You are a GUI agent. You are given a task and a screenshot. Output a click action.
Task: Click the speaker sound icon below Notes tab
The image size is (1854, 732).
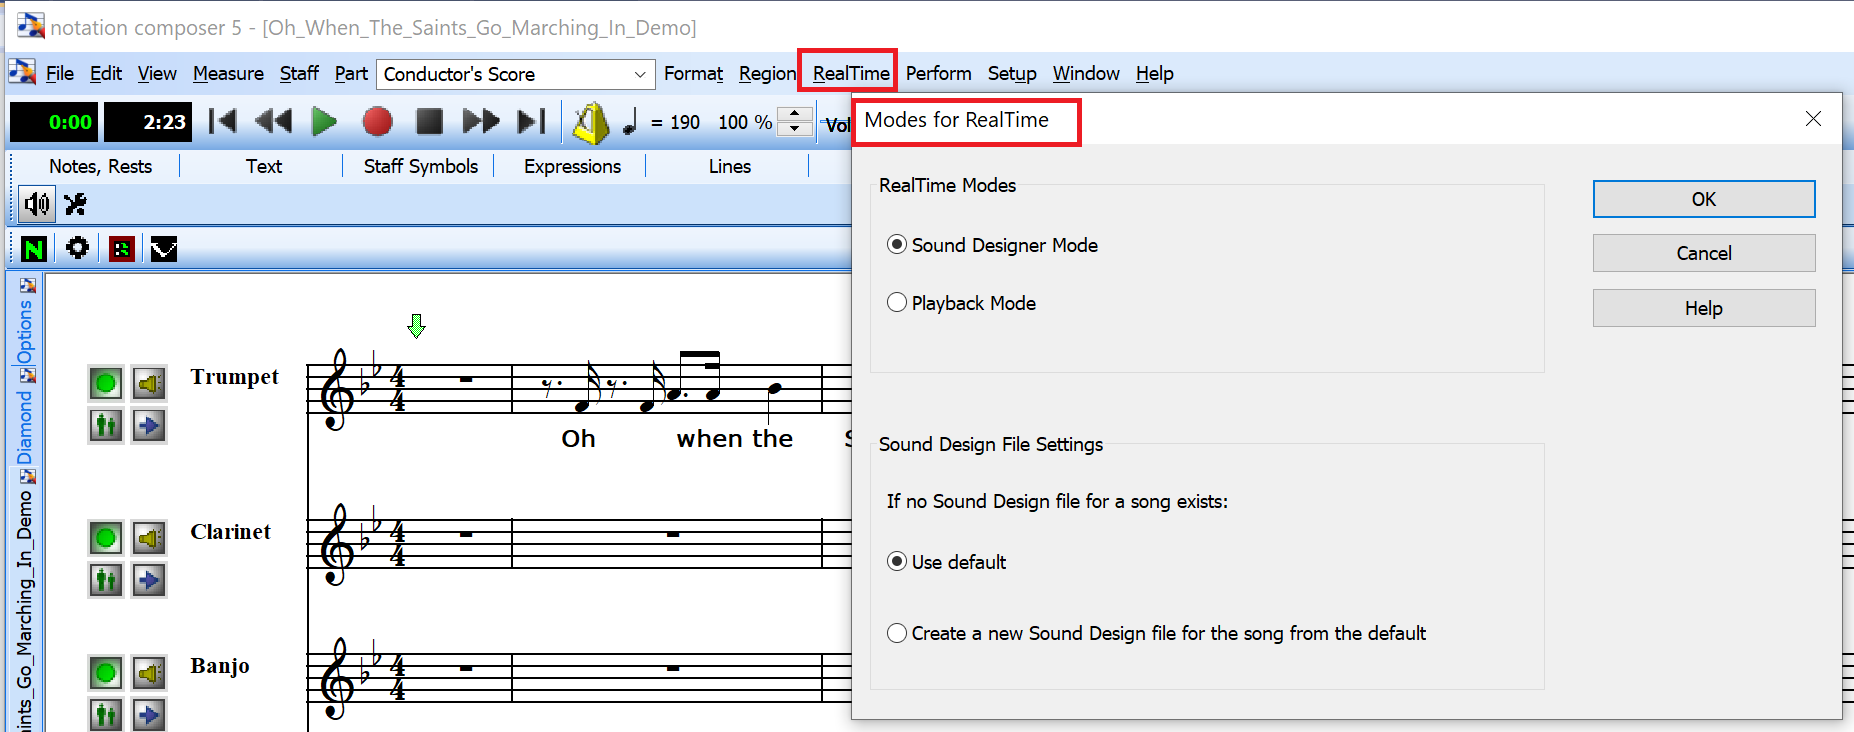(x=37, y=204)
